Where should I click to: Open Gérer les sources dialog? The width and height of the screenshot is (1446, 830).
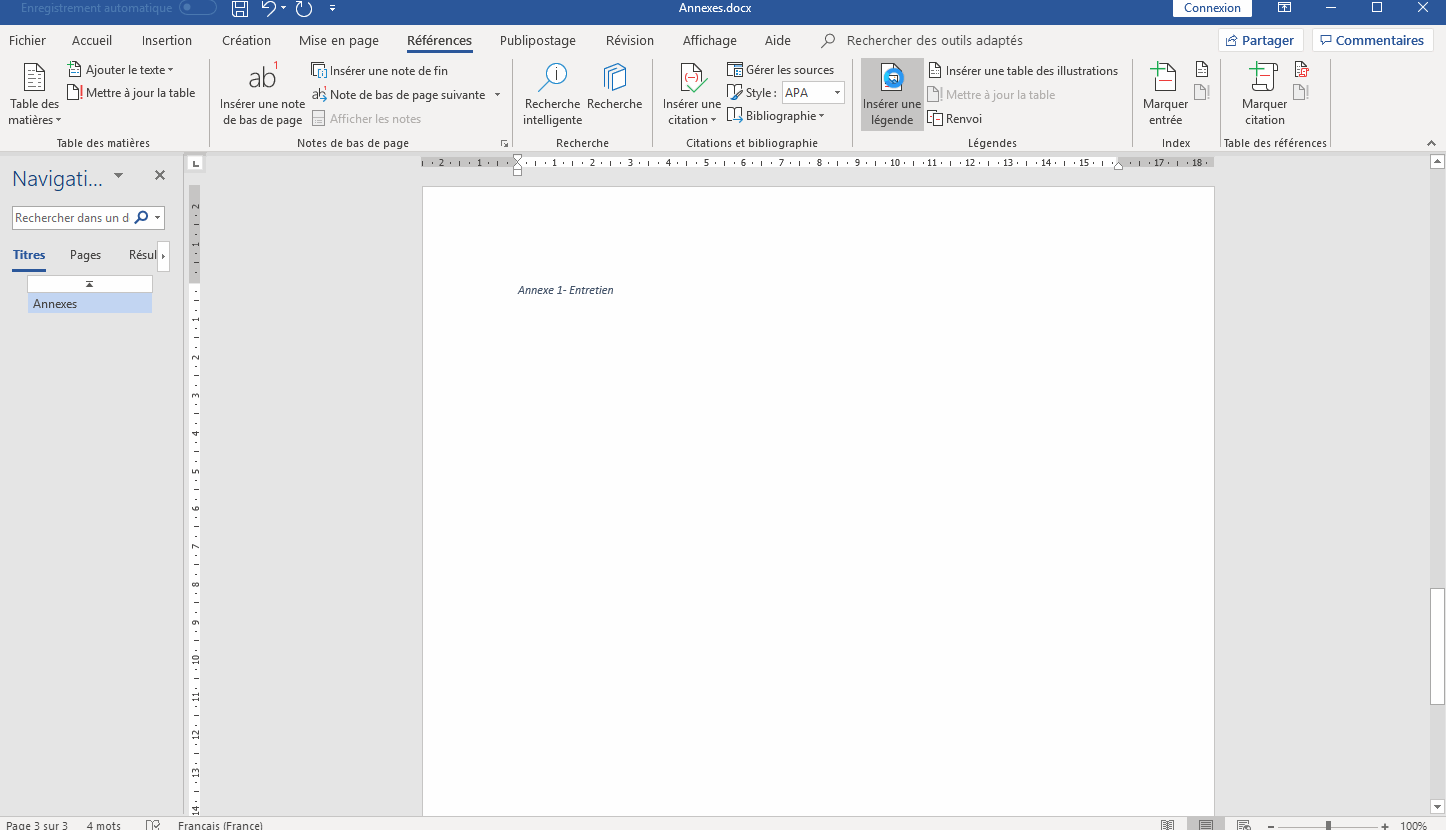780,70
